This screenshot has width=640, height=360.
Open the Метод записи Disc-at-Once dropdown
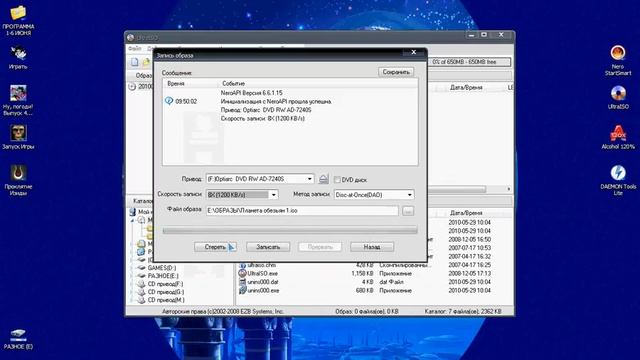(x=409, y=195)
